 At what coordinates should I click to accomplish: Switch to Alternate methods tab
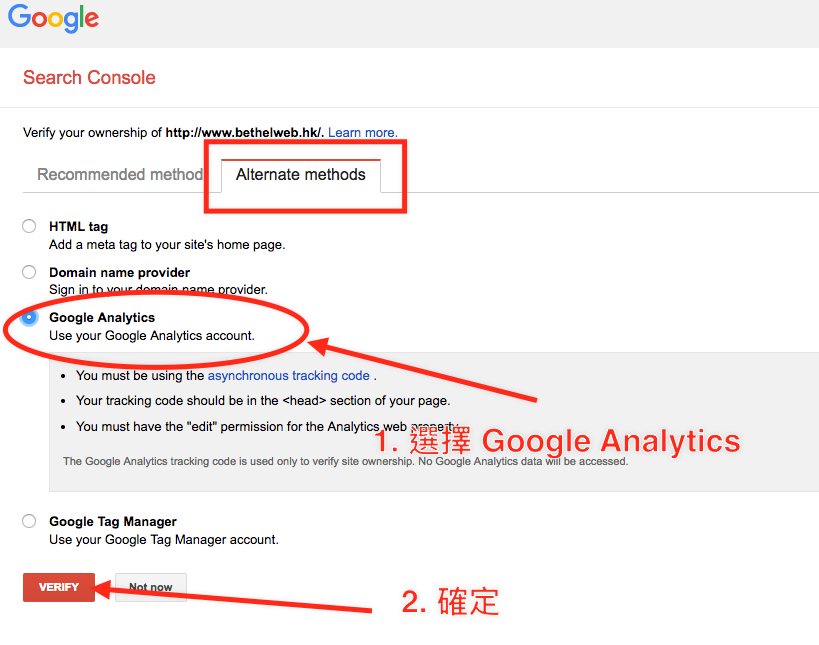(301, 174)
